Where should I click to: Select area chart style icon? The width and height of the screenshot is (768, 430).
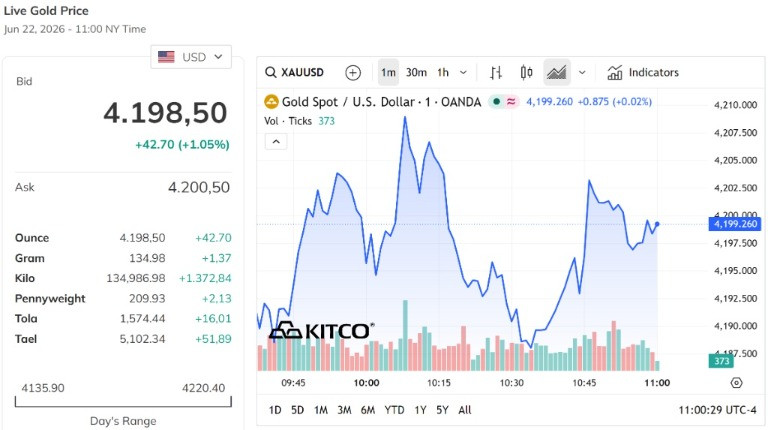(556, 72)
